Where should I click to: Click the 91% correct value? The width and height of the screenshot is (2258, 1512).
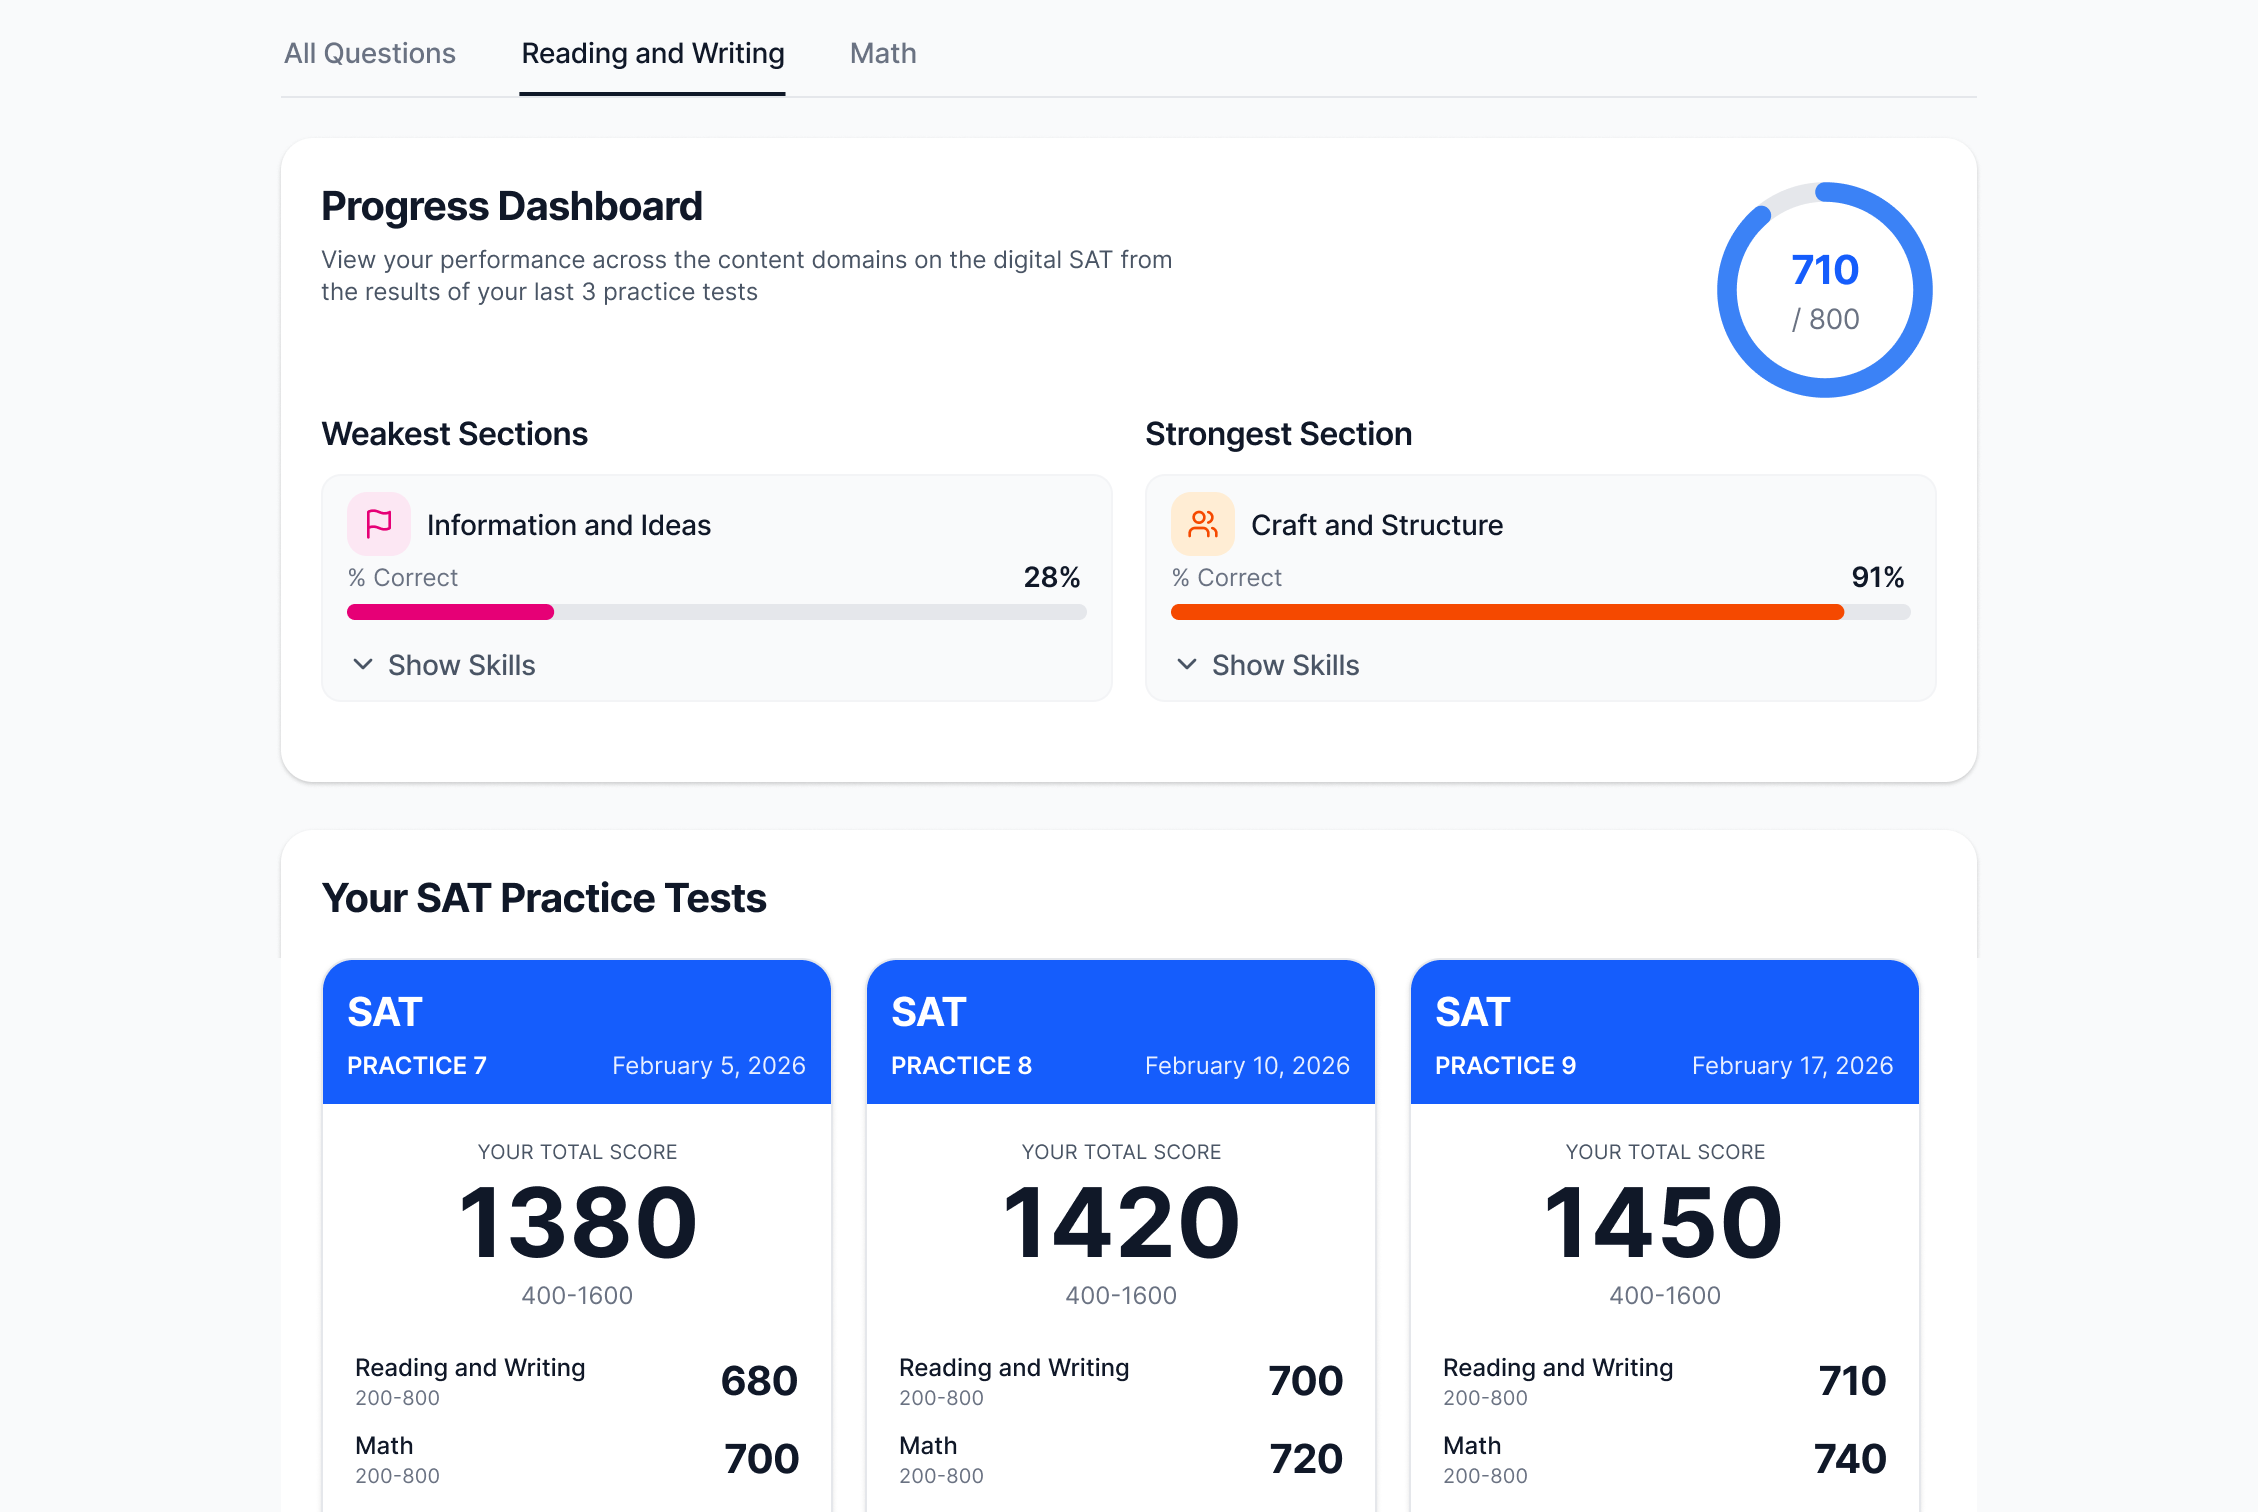1877,577
